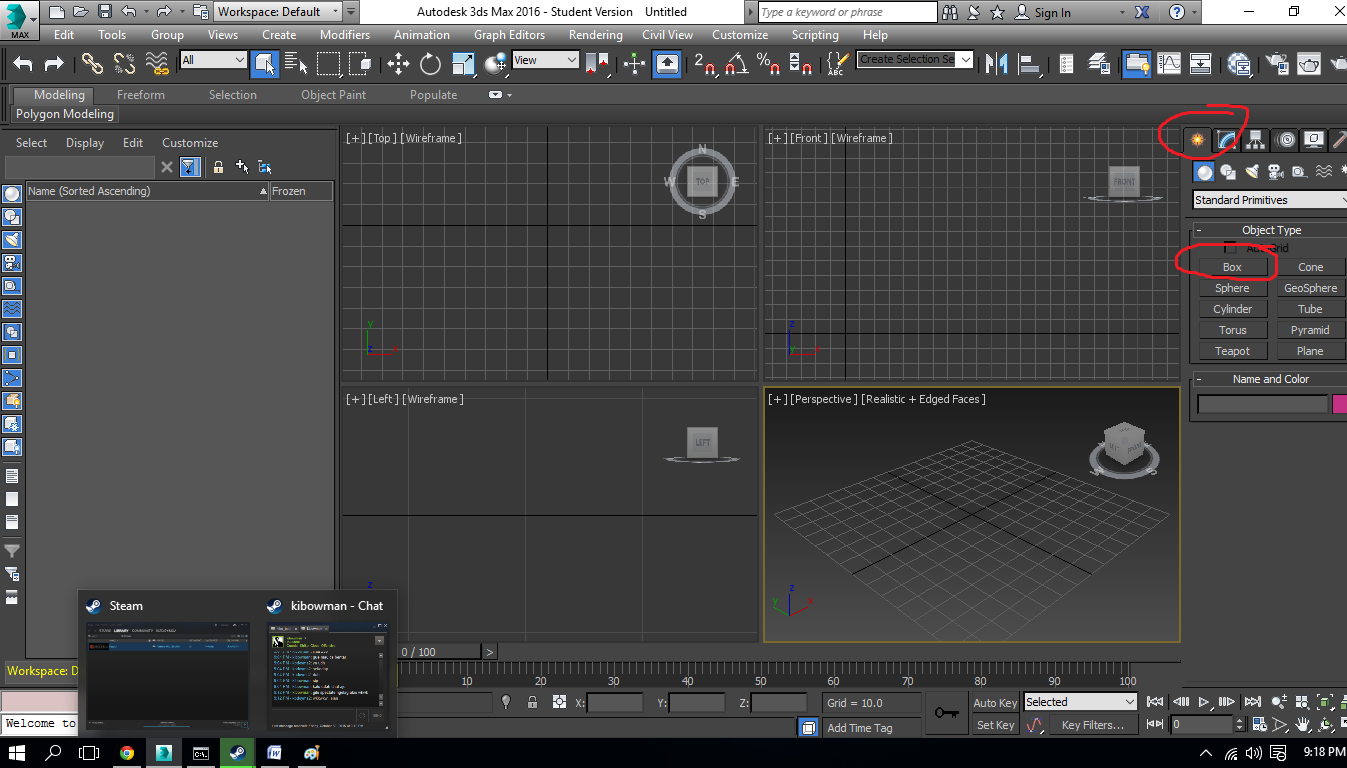Toggle Set Key animation mode
The height and width of the screenshot is (768, 1347).
point(995,725)
